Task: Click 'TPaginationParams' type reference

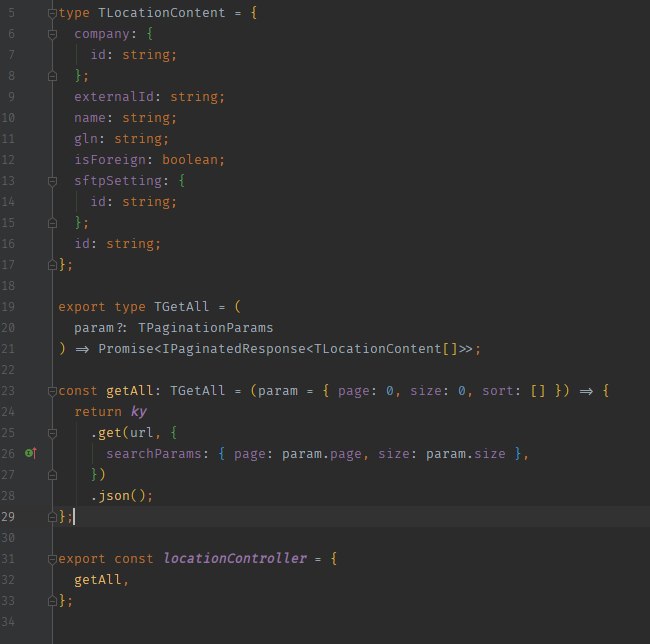Action: click(x=206, y=328)
